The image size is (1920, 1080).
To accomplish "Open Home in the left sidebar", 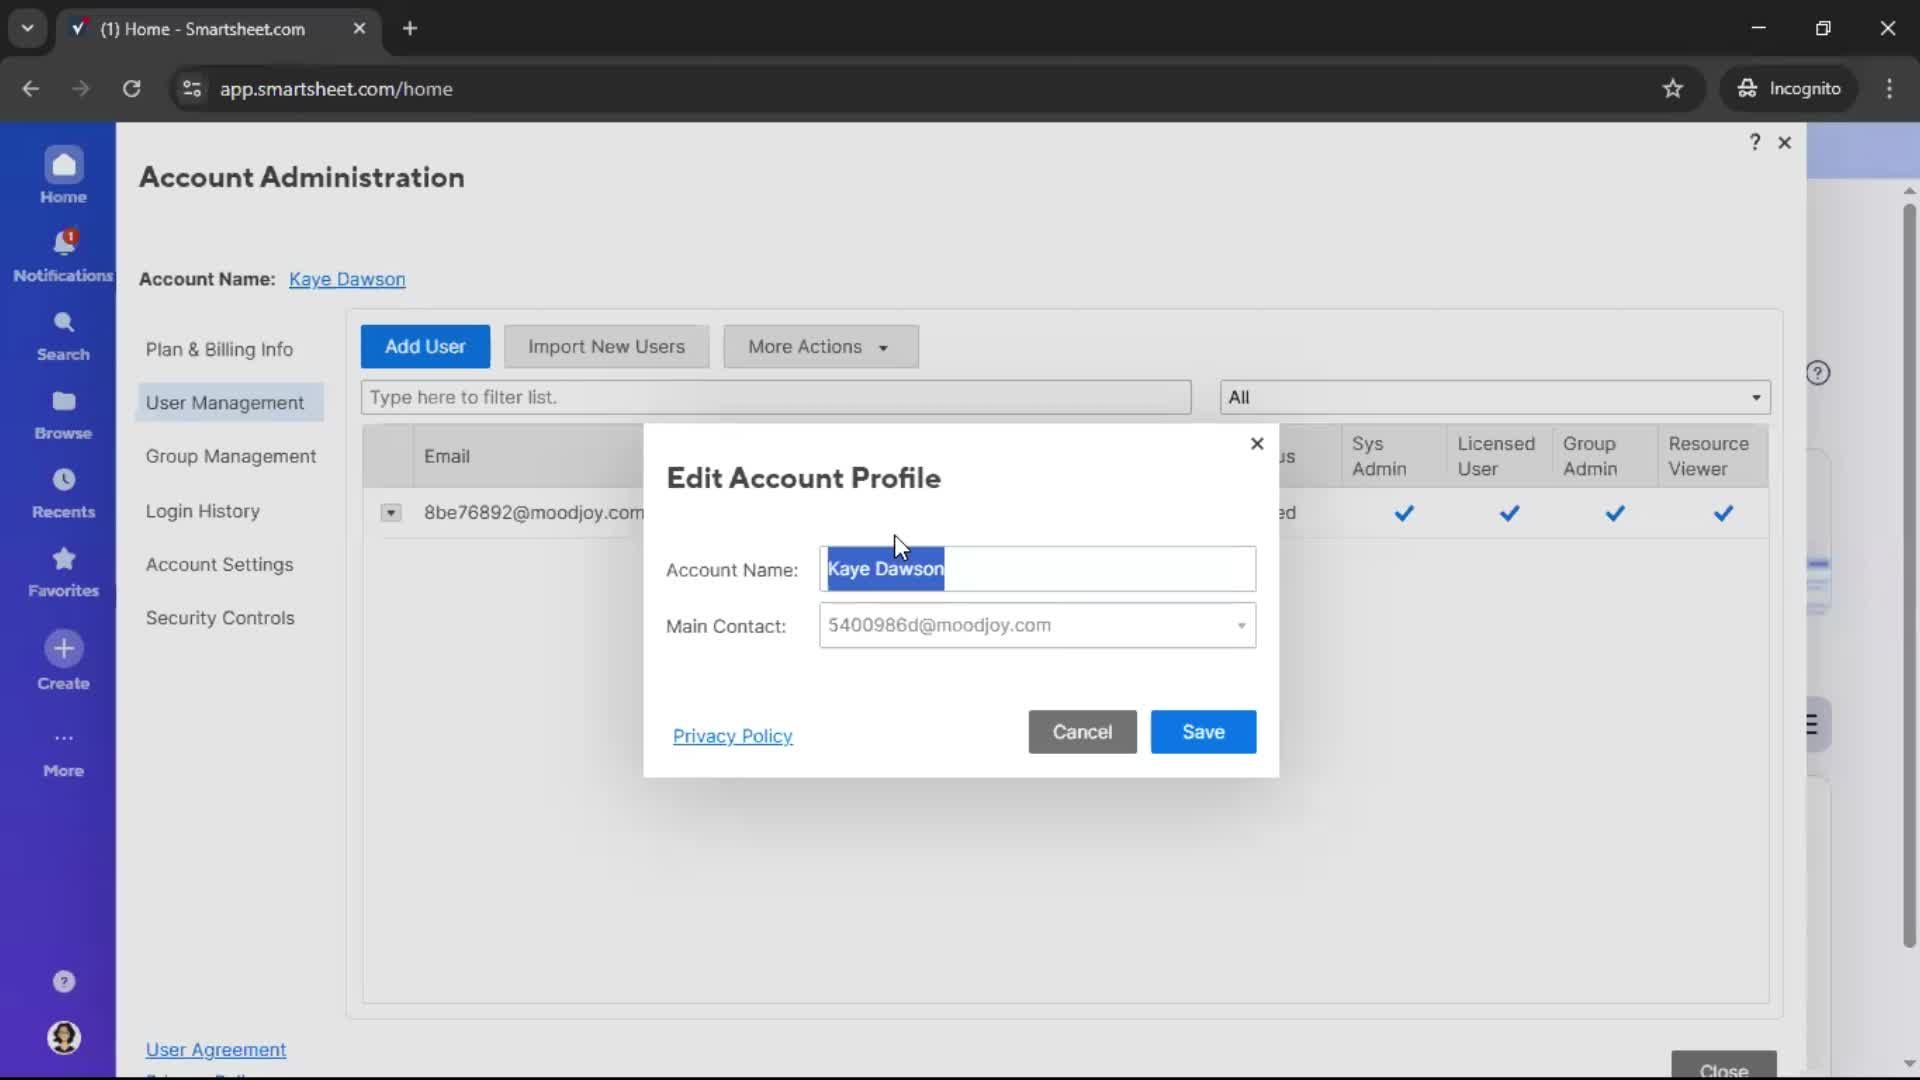I will (x=63, y=173).
